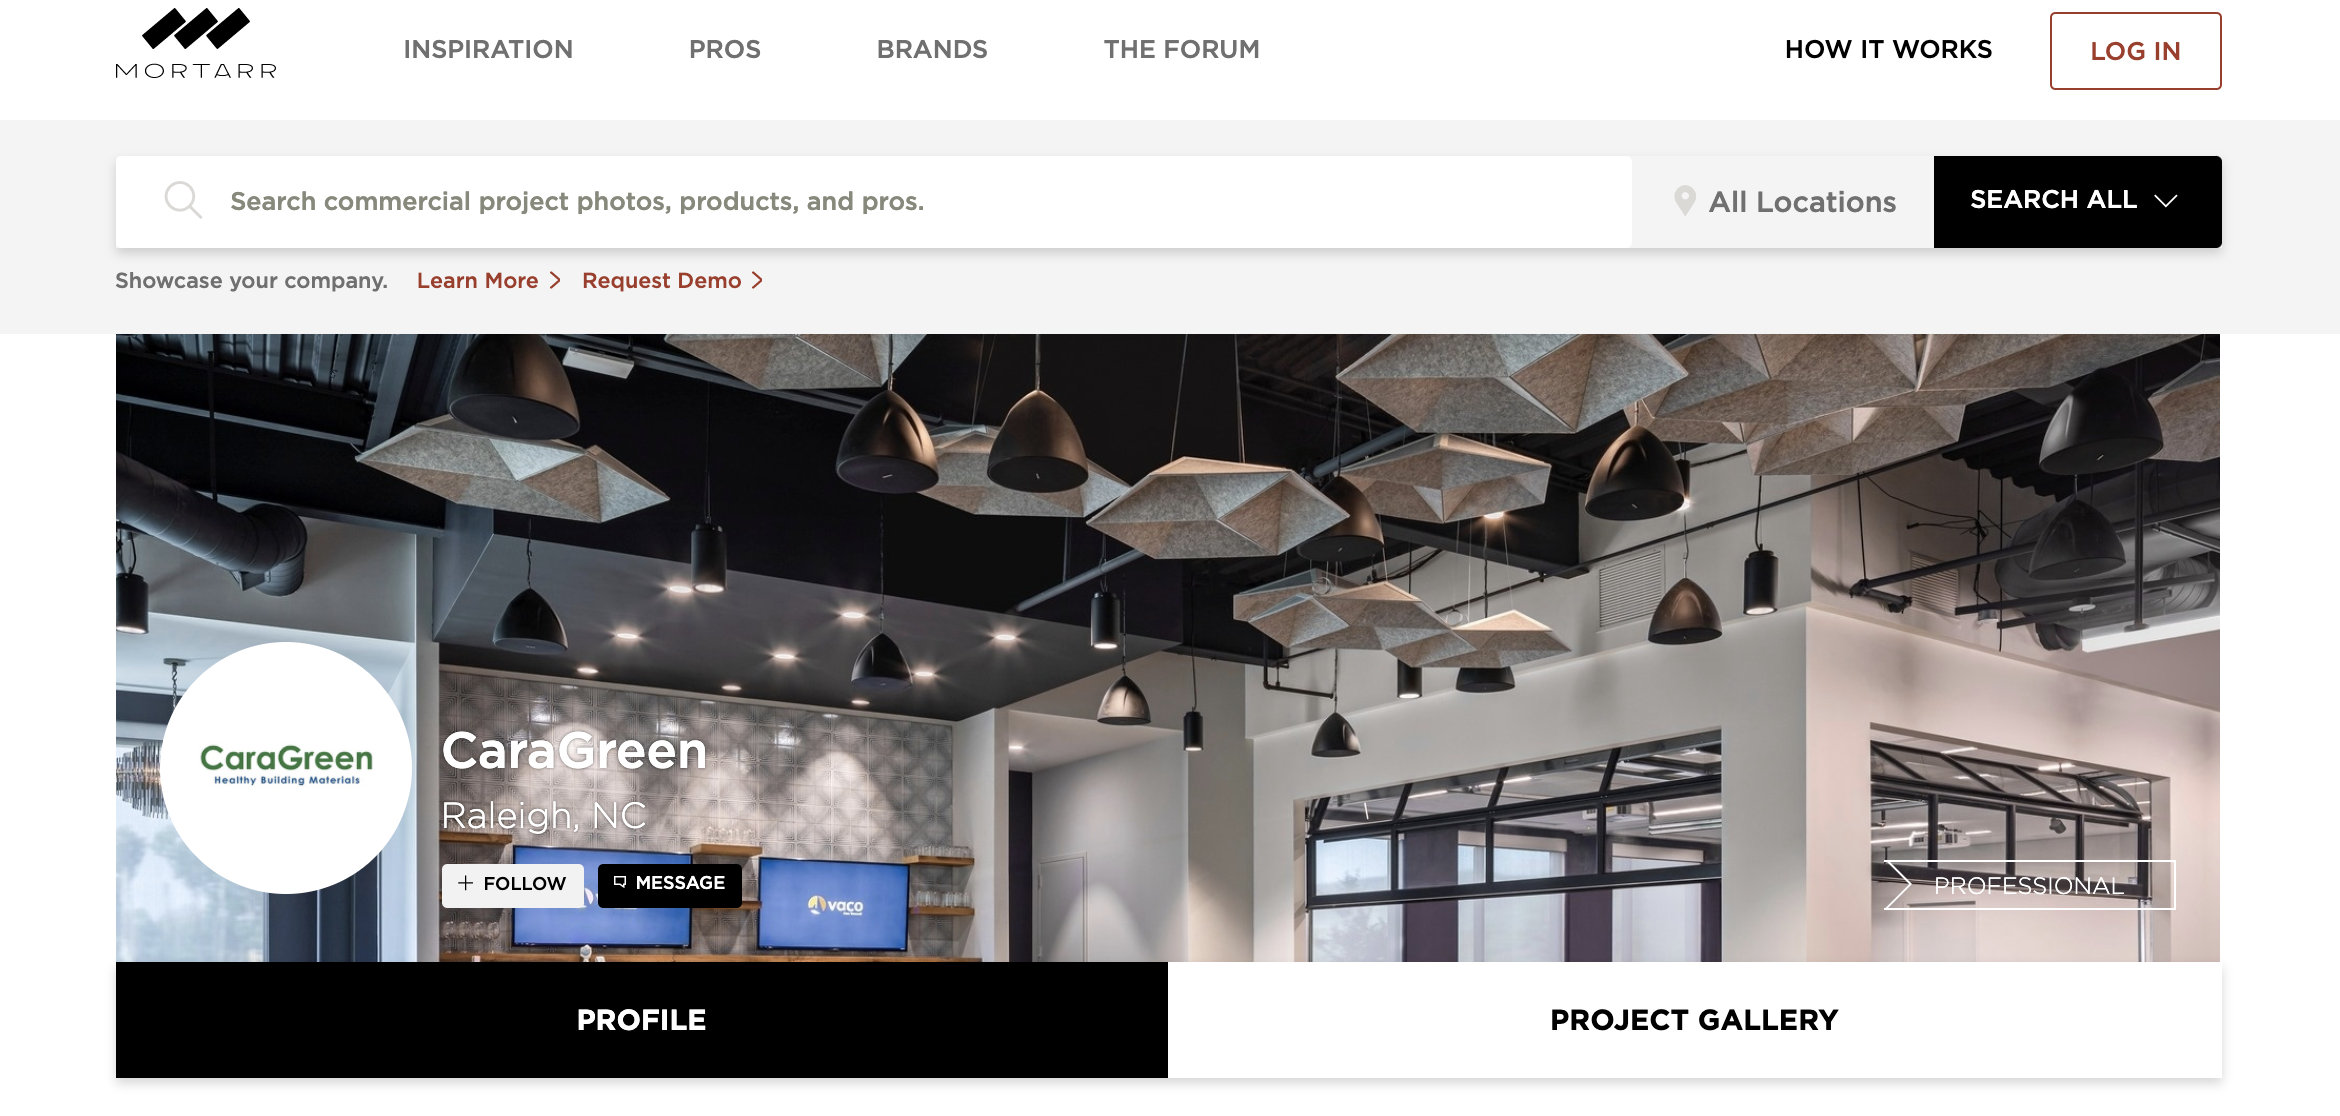
Task: Switch to the Project Gallery tab
Action: tap(1694, 1020)
